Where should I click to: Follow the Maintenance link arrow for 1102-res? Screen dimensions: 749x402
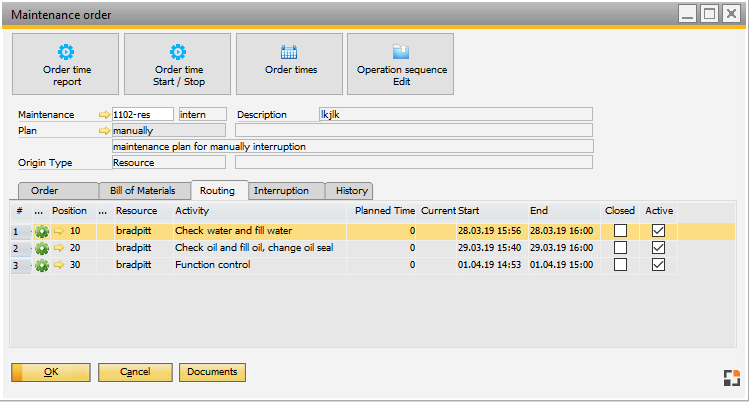point(105,115)
